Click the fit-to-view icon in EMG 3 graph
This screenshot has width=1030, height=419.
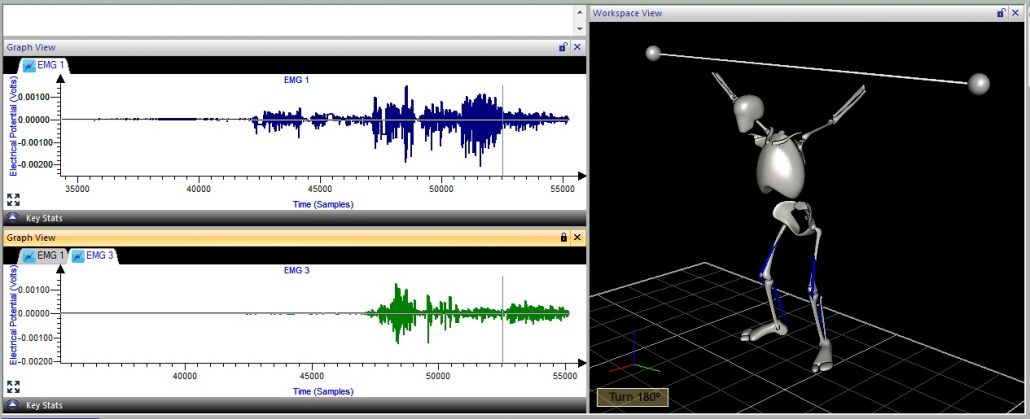(x=13, y=386)
